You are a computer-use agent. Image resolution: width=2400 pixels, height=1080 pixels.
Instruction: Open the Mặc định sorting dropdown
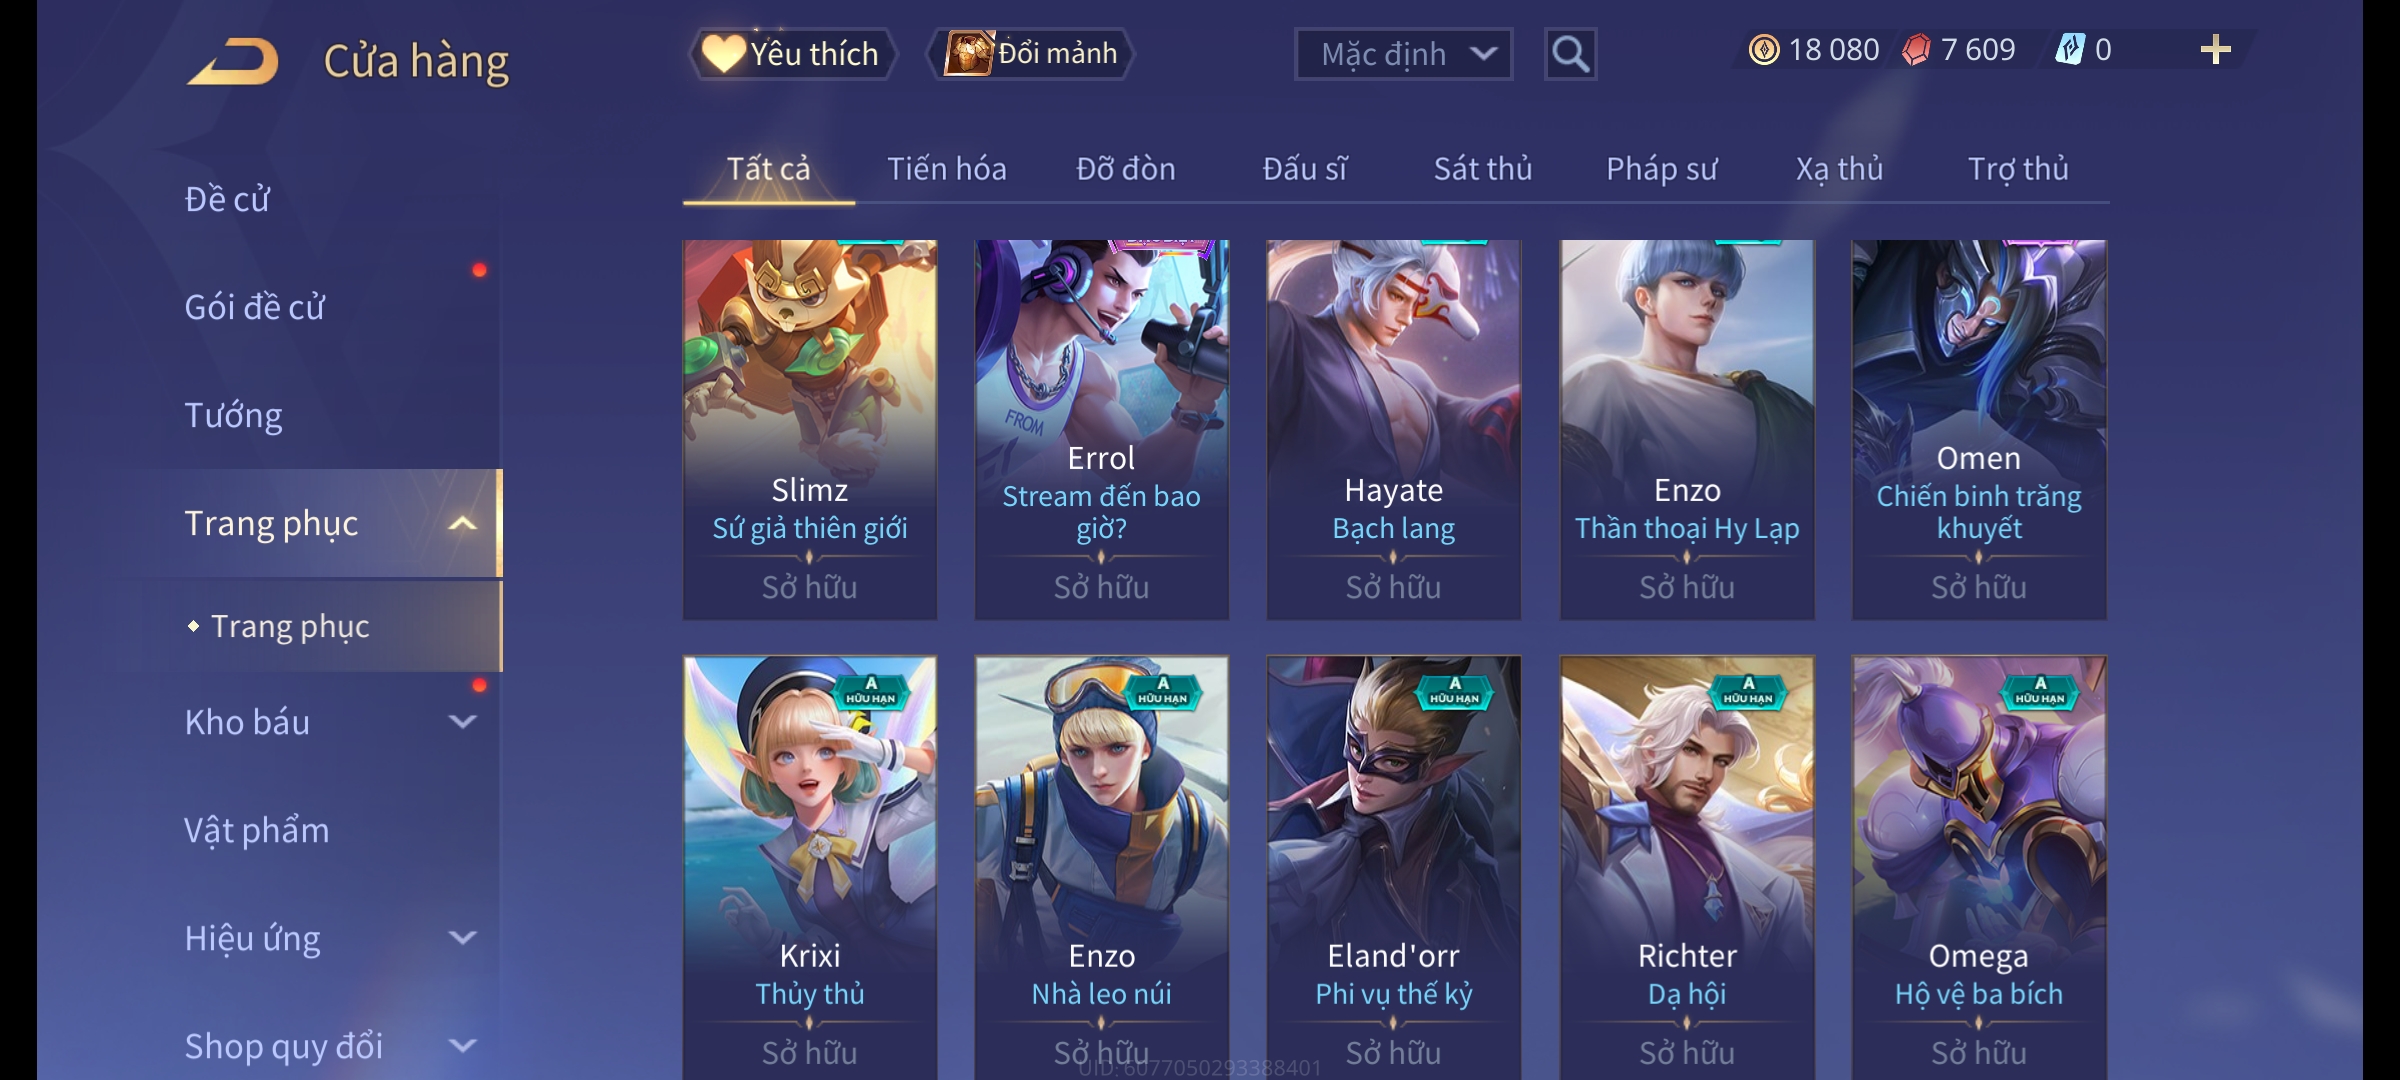[x=1403, y=54]
